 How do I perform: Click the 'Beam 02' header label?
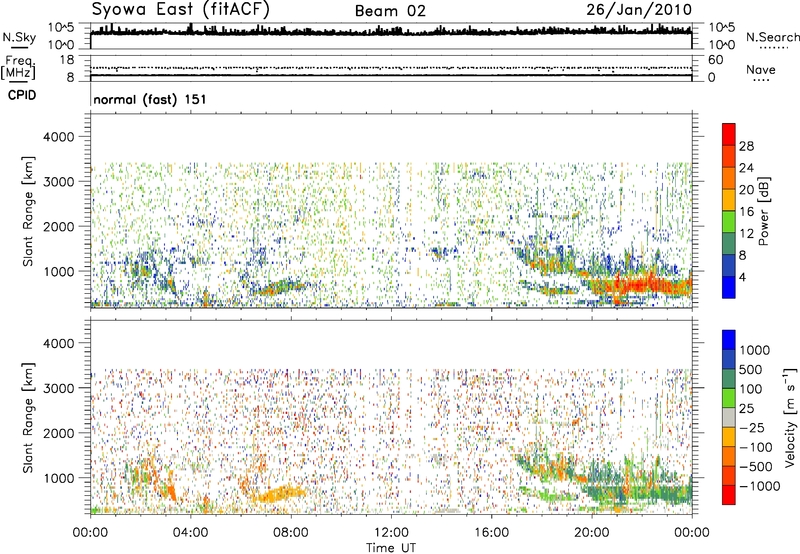[x=390, y=11]
